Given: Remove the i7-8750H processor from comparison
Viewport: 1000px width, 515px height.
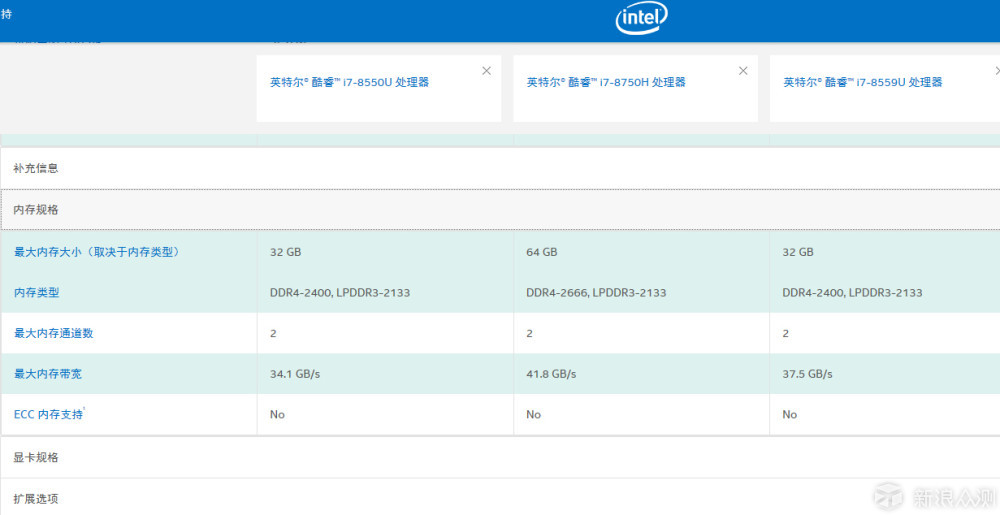Looking at the screenshot, I should pos(743,71).
